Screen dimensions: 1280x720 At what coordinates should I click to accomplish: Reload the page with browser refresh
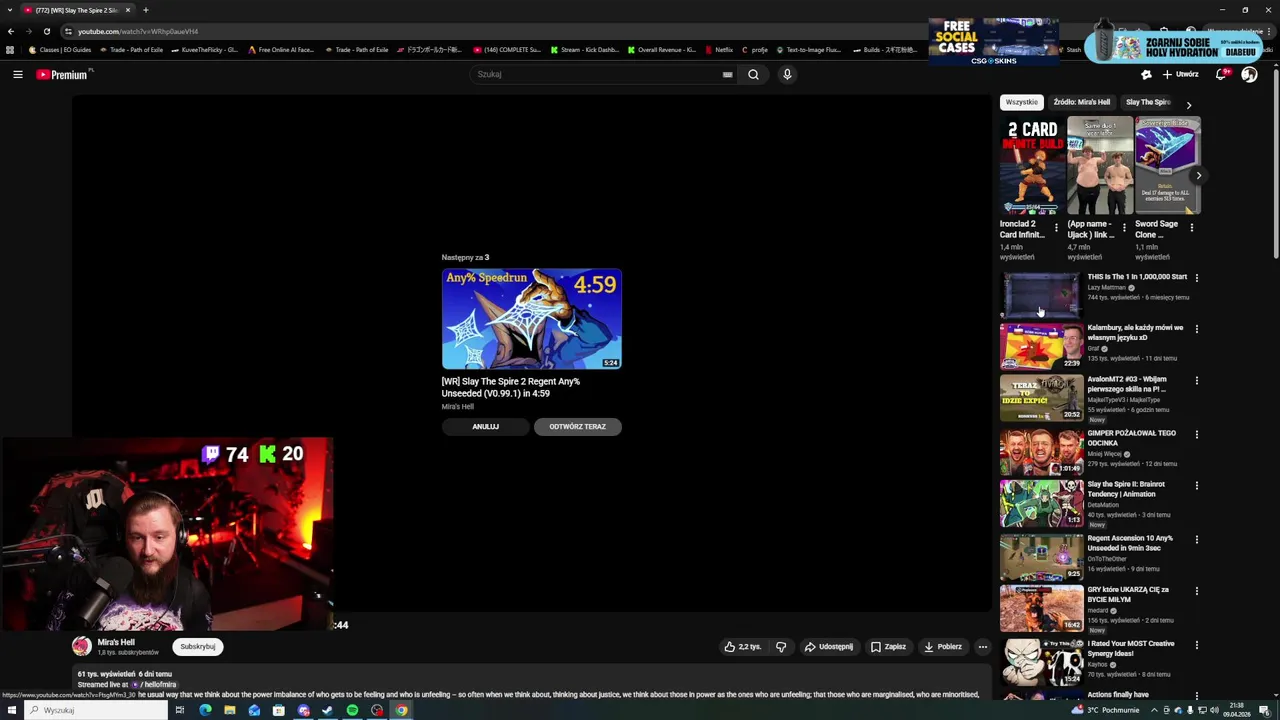[46, 31]
